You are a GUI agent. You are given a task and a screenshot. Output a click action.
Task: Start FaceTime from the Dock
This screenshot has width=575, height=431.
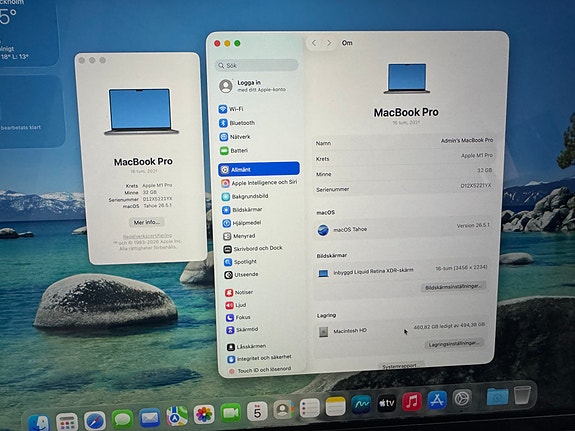tap(231, 413)
